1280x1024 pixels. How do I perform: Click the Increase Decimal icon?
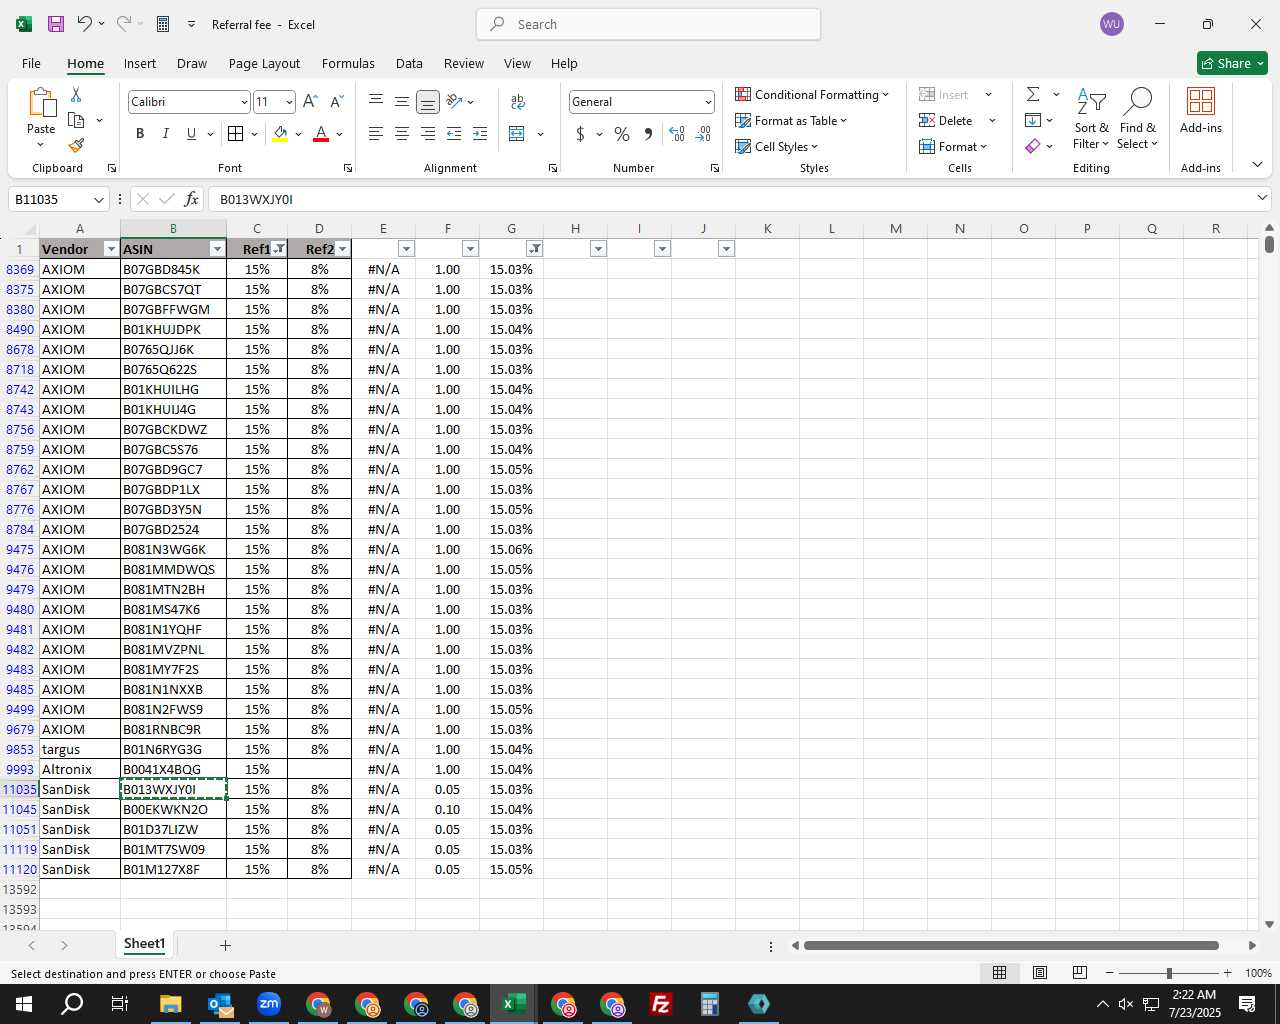(x=677, y=134)
